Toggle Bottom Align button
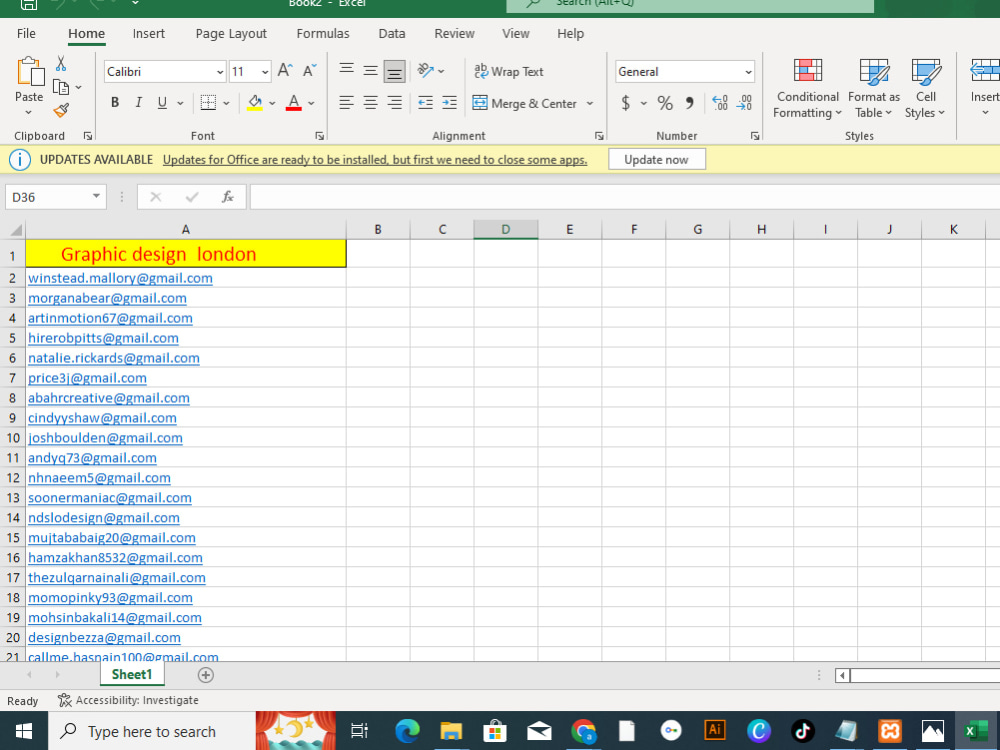Image resolution: width=1000 pixels, height=750 pixels. 395,72
